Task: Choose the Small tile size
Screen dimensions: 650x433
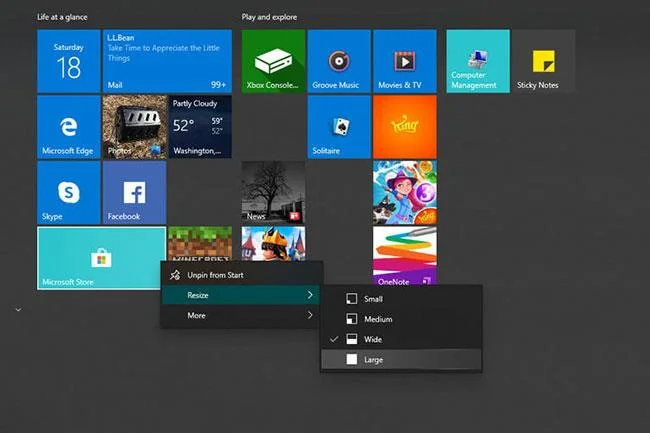Action: click(401, 299)
